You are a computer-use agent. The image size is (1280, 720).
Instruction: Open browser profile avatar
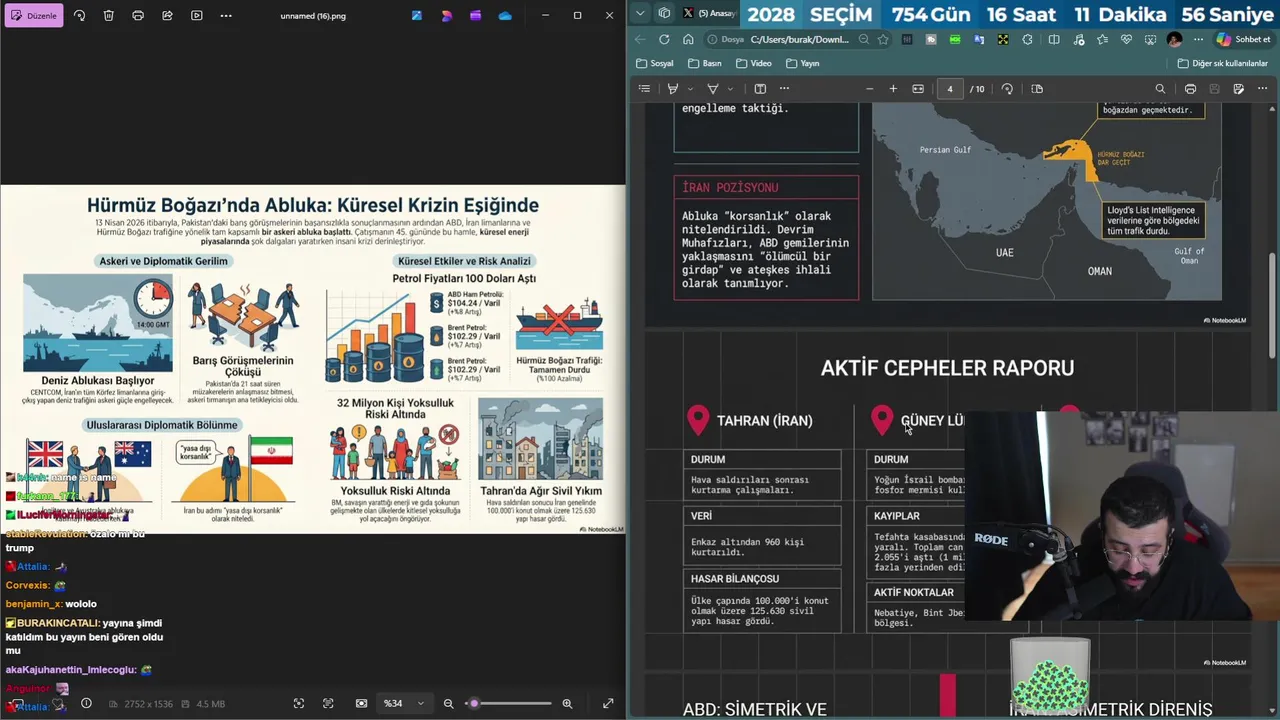[x=1174, y=39]
